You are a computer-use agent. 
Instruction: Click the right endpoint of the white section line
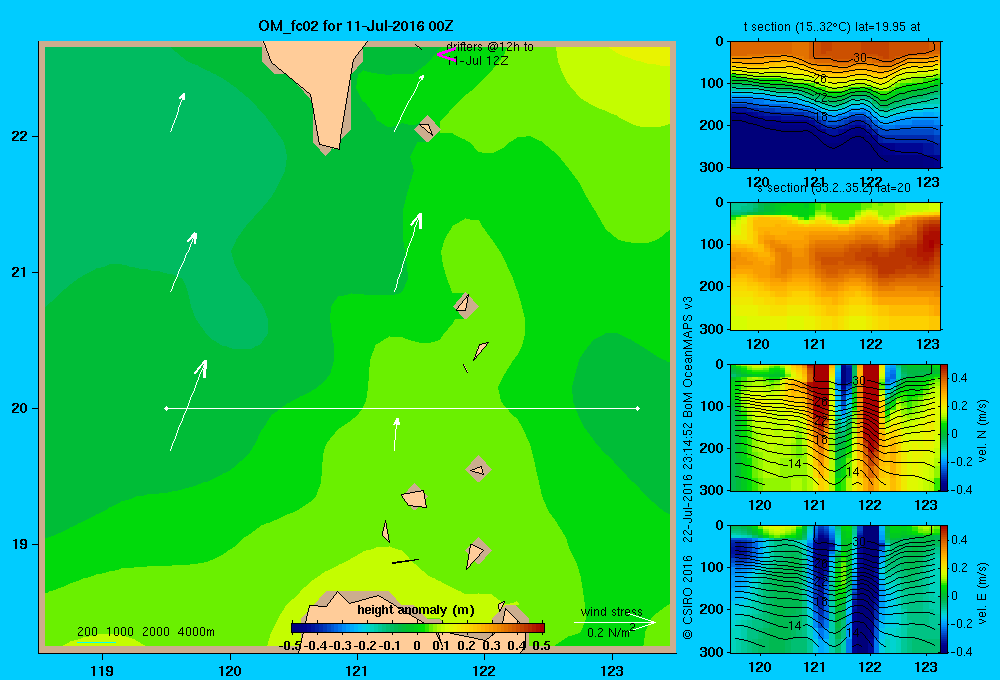click(638, 408)
